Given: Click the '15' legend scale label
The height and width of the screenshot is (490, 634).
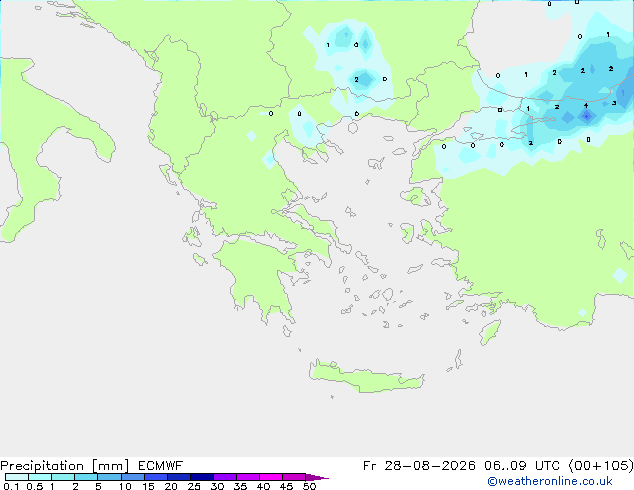Looking at the screenshot, I should click(148, 486).
